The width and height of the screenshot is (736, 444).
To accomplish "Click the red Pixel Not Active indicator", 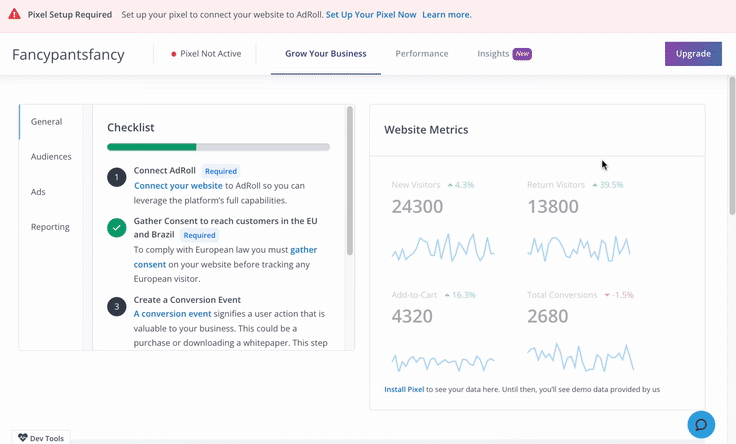I will coord(174,54).
